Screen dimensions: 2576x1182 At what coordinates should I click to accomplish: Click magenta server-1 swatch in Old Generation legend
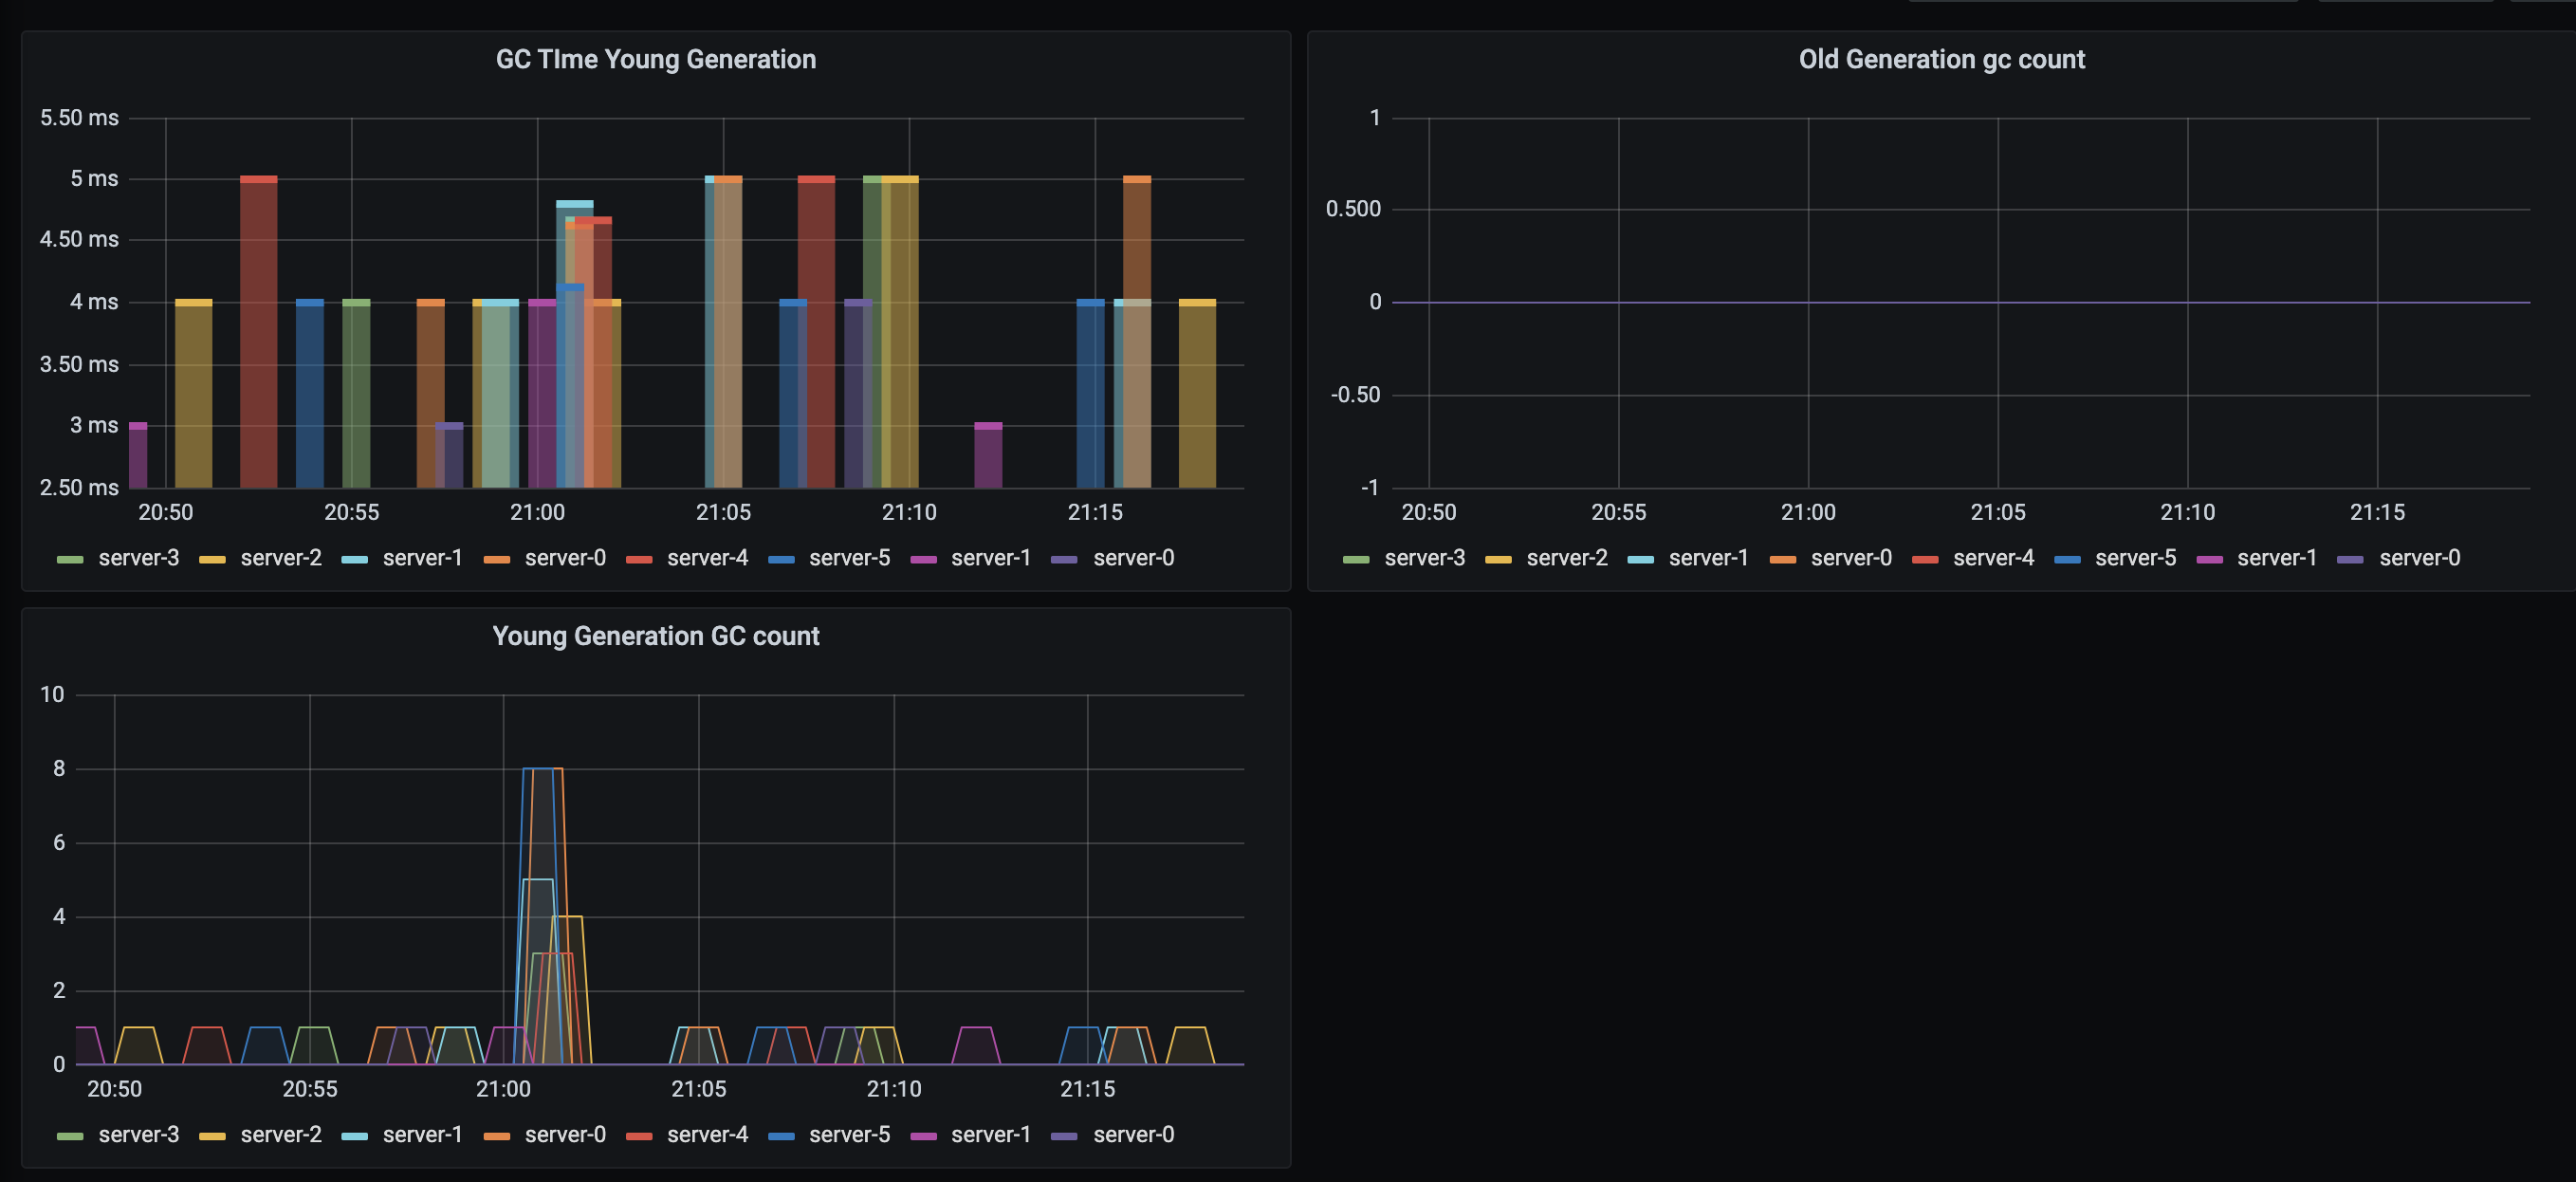coord(2209,560)
